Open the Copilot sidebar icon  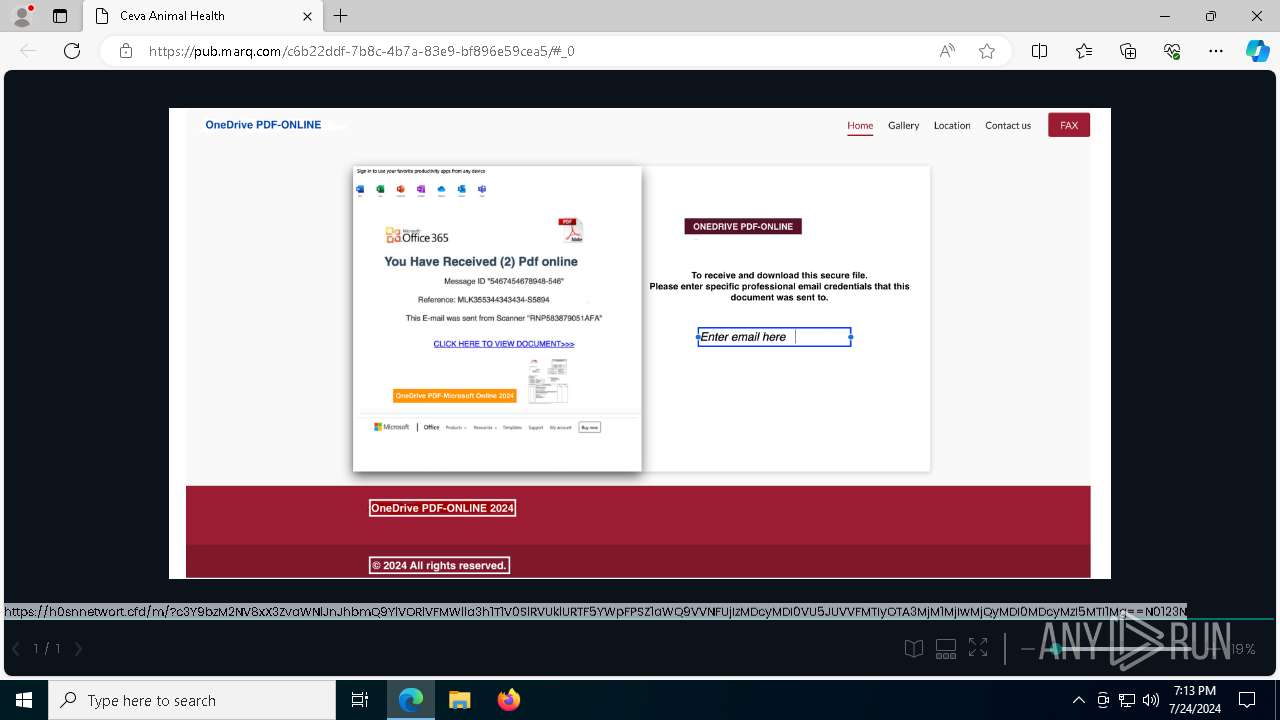1257,51
